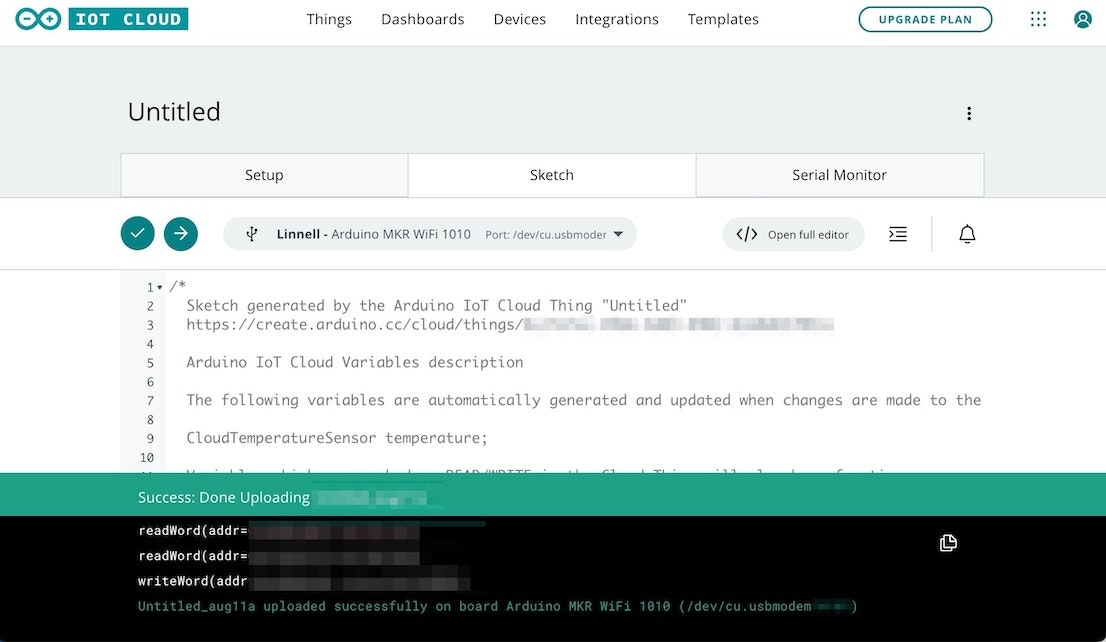The image size is (1106, 642).
Task: Go to Dashboards
Action: (x=423, y=19)
